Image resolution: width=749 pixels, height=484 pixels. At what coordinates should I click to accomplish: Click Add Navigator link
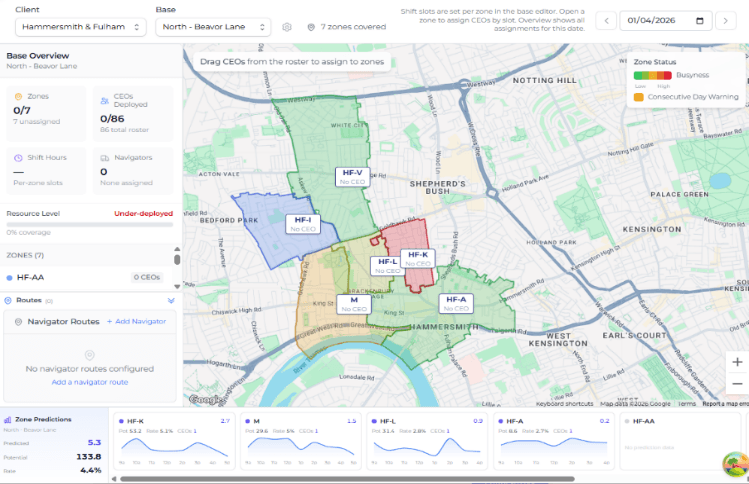136,322
